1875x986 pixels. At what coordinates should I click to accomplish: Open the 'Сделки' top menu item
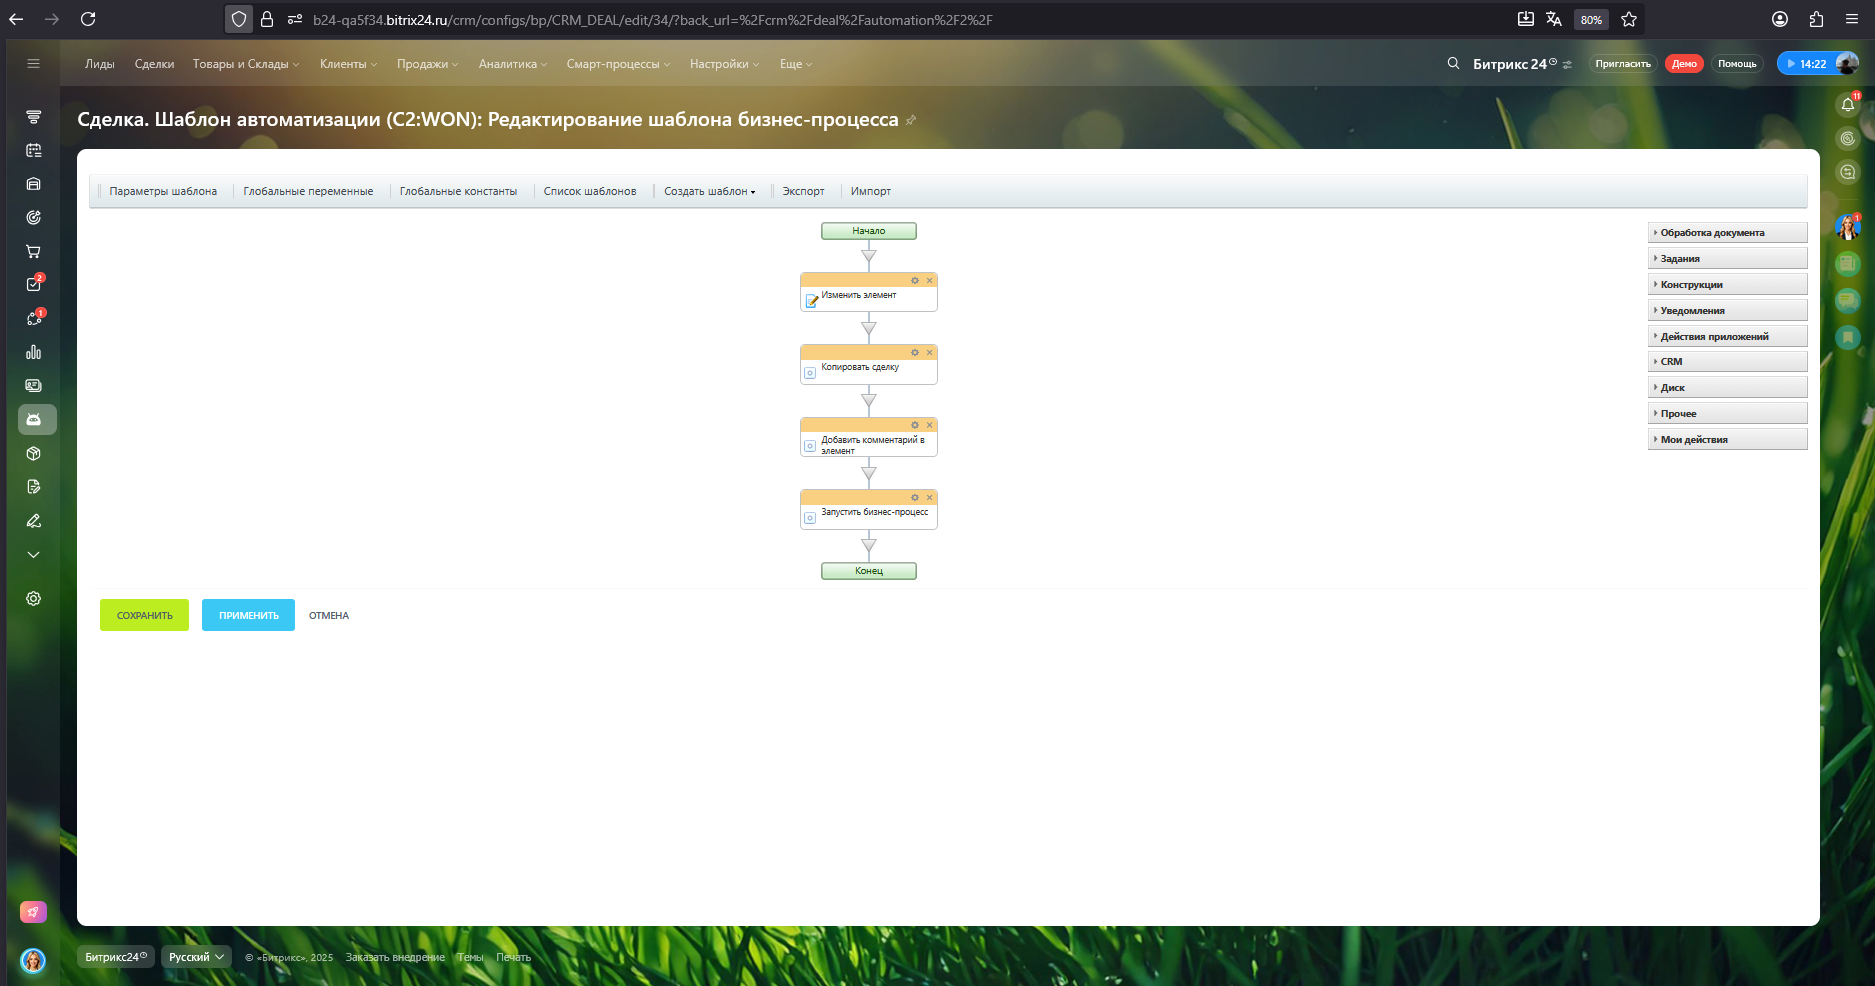click(x=154, y=64)
